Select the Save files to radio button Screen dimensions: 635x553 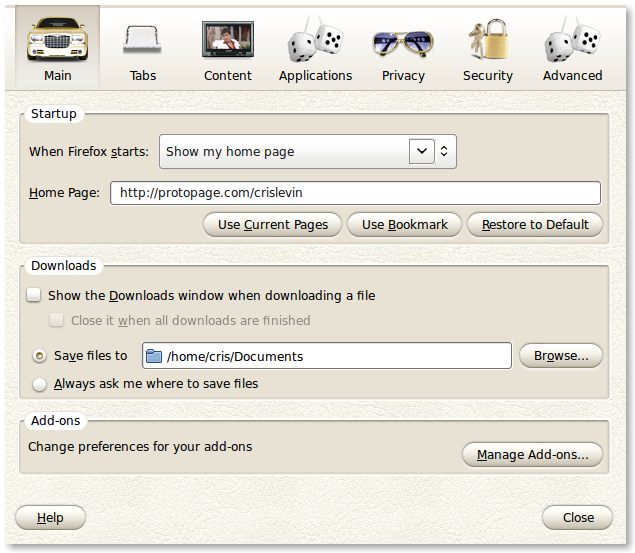pos(39,356)
